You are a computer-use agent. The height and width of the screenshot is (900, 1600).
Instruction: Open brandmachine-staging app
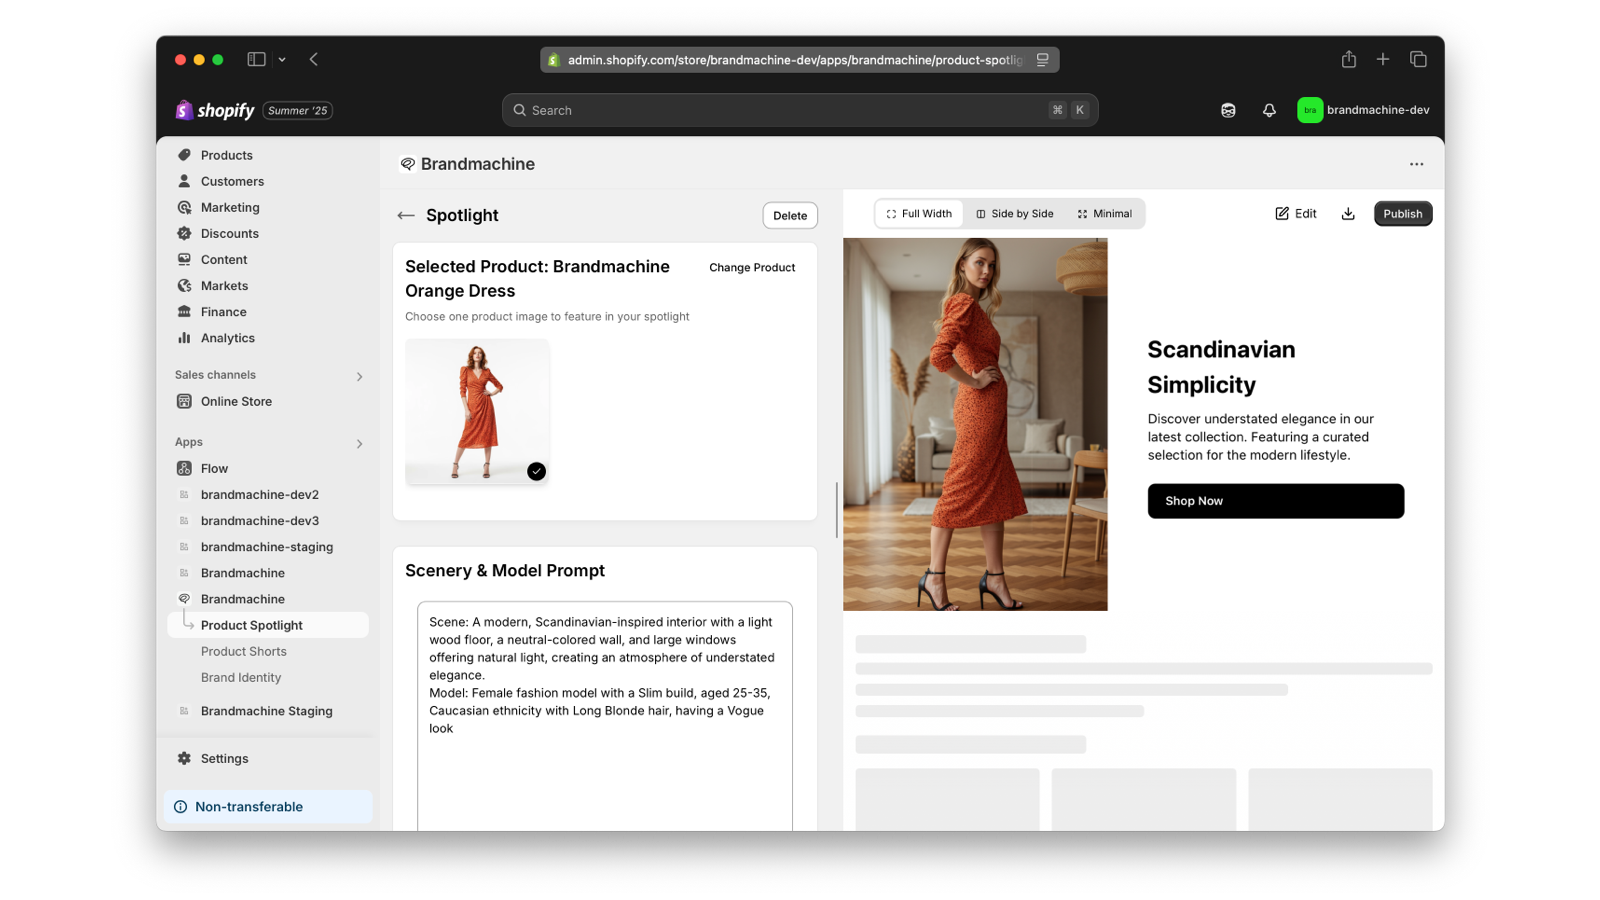tap(266, 546)
